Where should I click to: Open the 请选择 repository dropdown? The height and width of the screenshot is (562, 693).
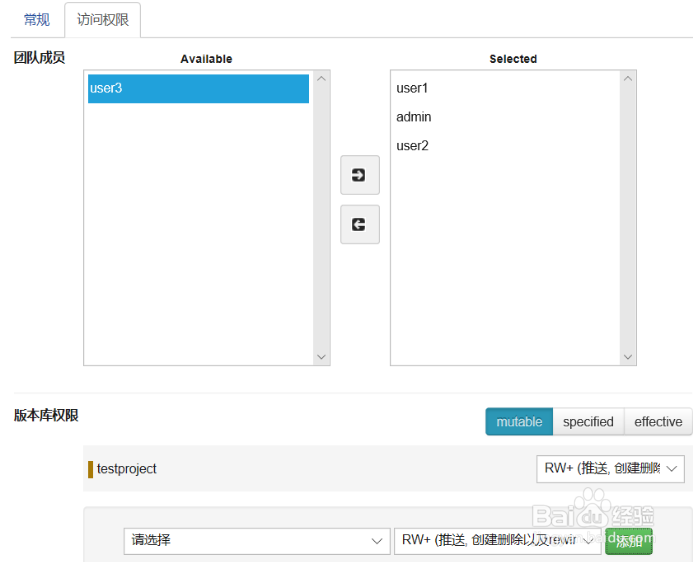pyautogui.click(x=257, y=541)
